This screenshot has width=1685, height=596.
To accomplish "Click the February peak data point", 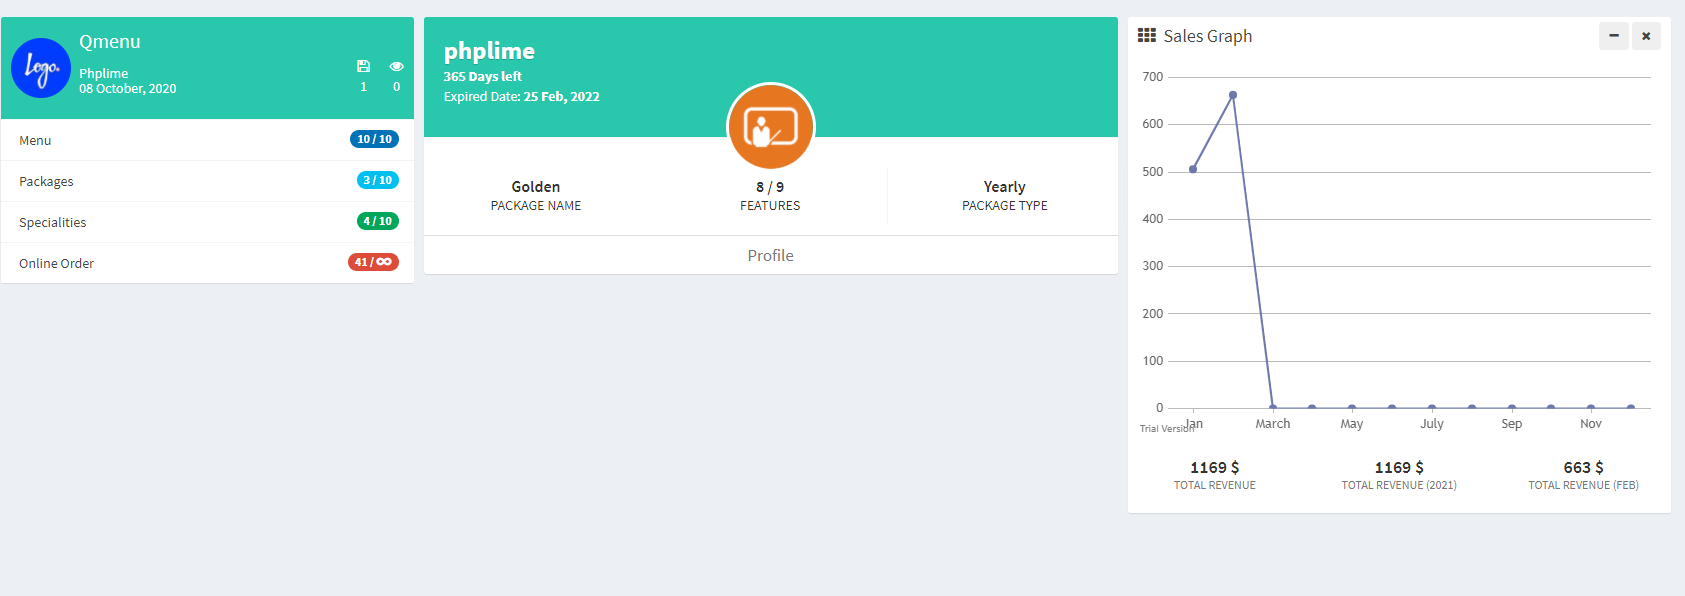I will point(1233,95).
